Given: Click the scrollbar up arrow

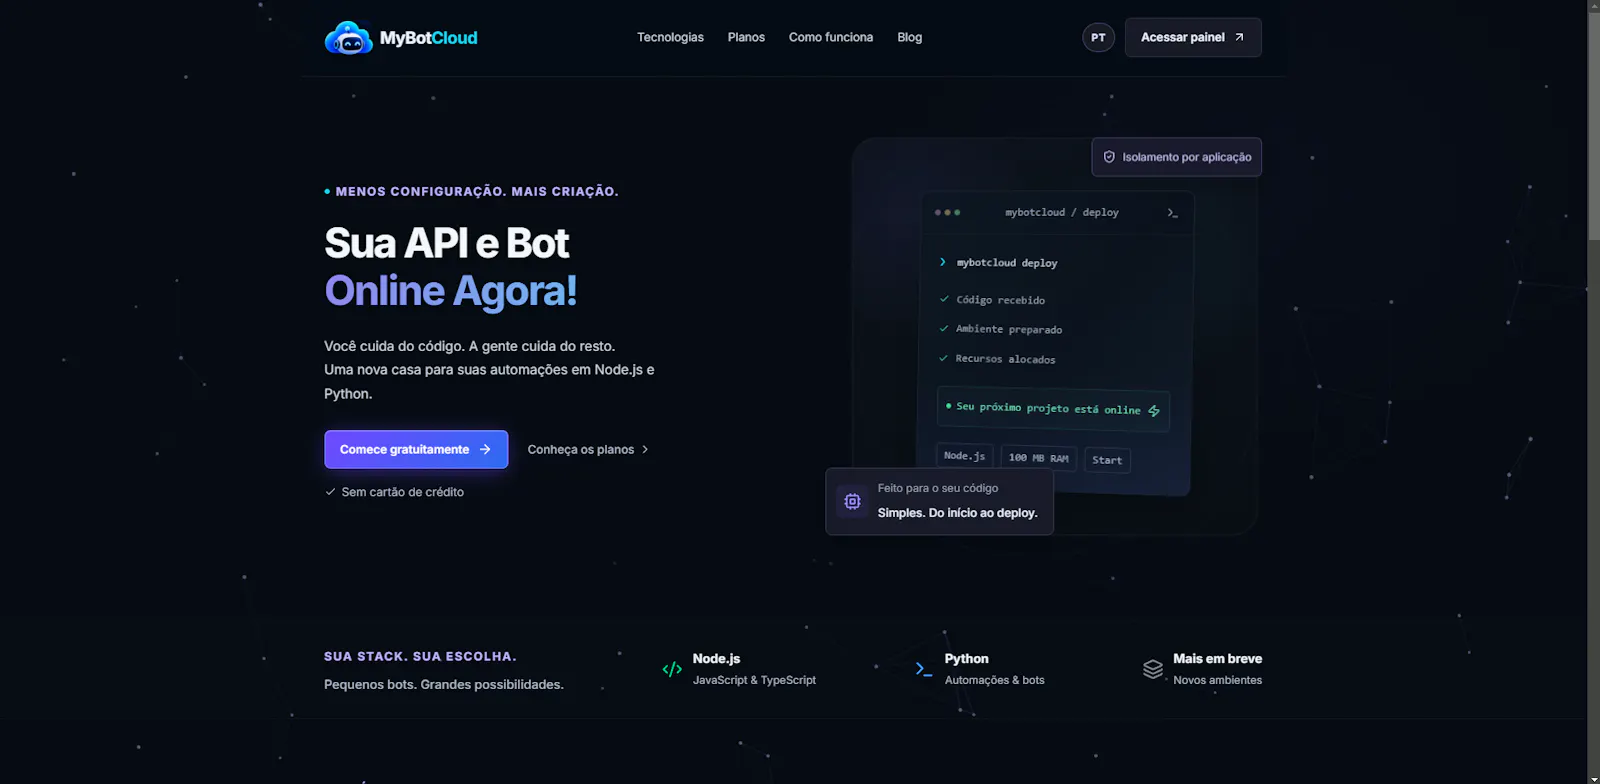Looking at the screenshot, I should click(x=1594, y=6).
